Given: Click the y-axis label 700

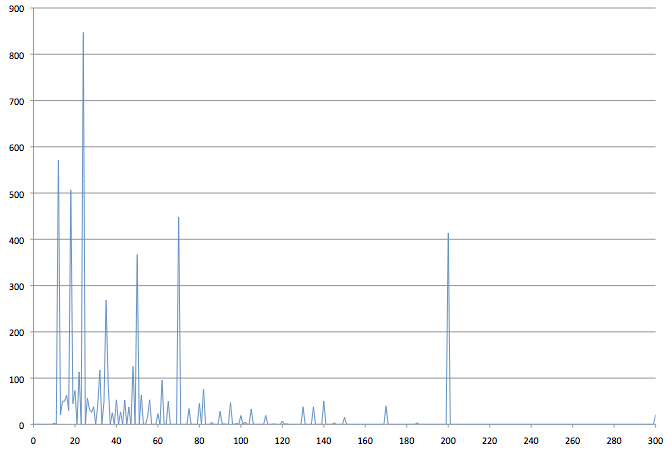Looking at the screenshot, I should tap(16, 102).
